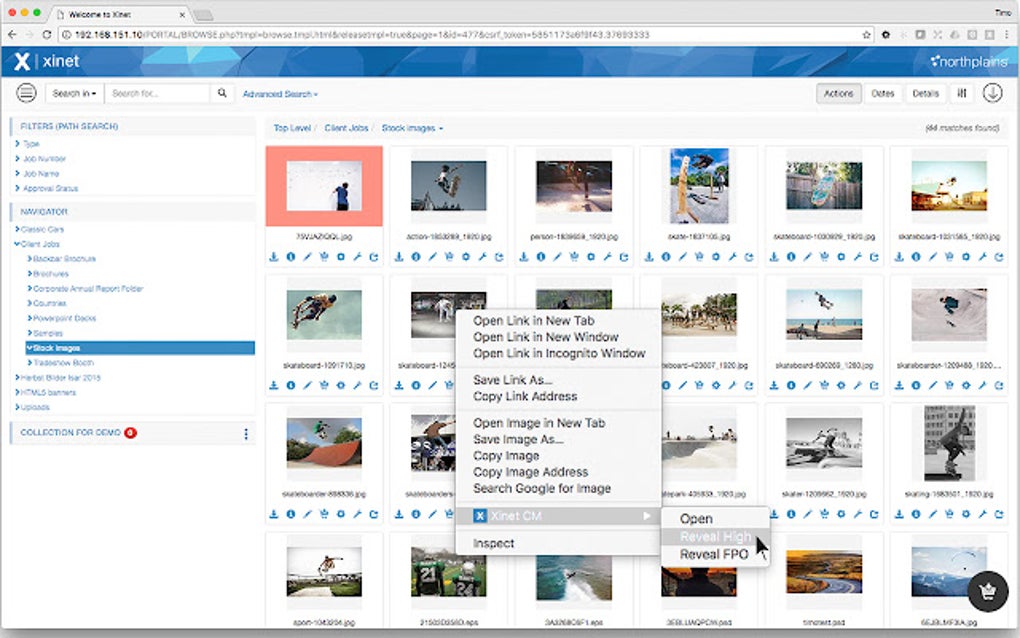
Task: Click pencil icon under person-1839559_1920.jpg
Action: point(557,257)
